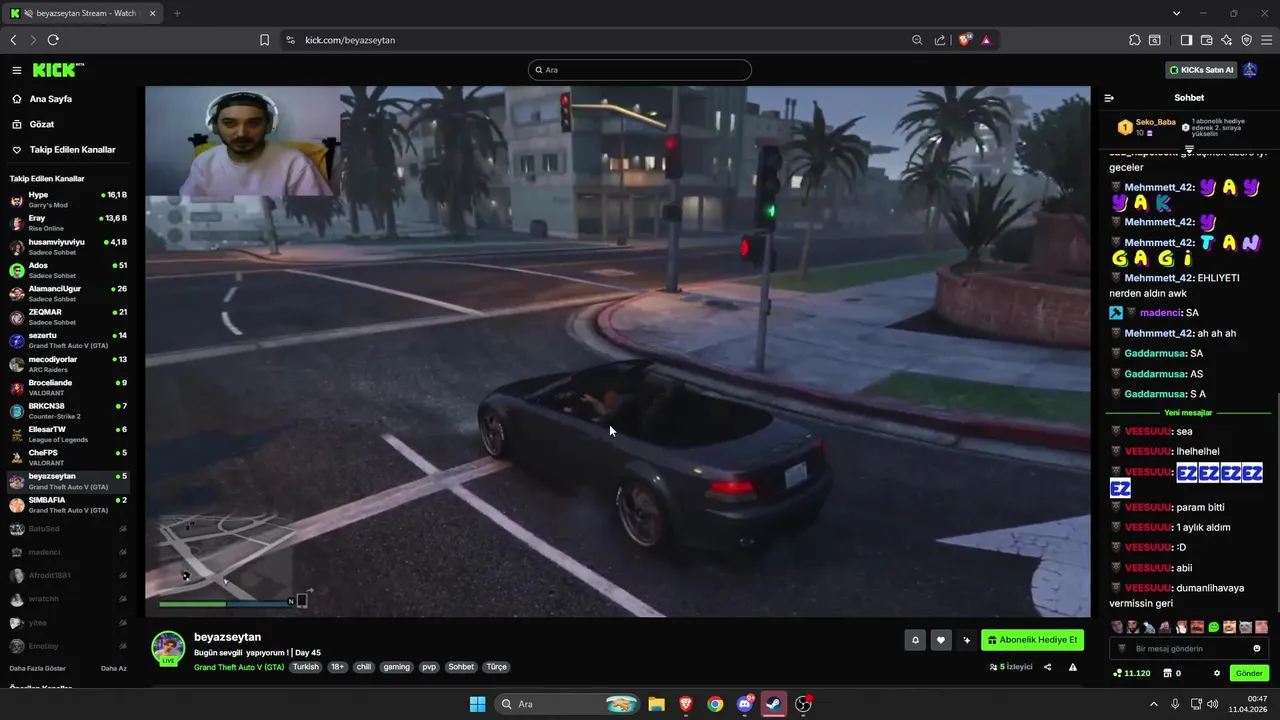Click the KICK logo

tap(58, 70)
